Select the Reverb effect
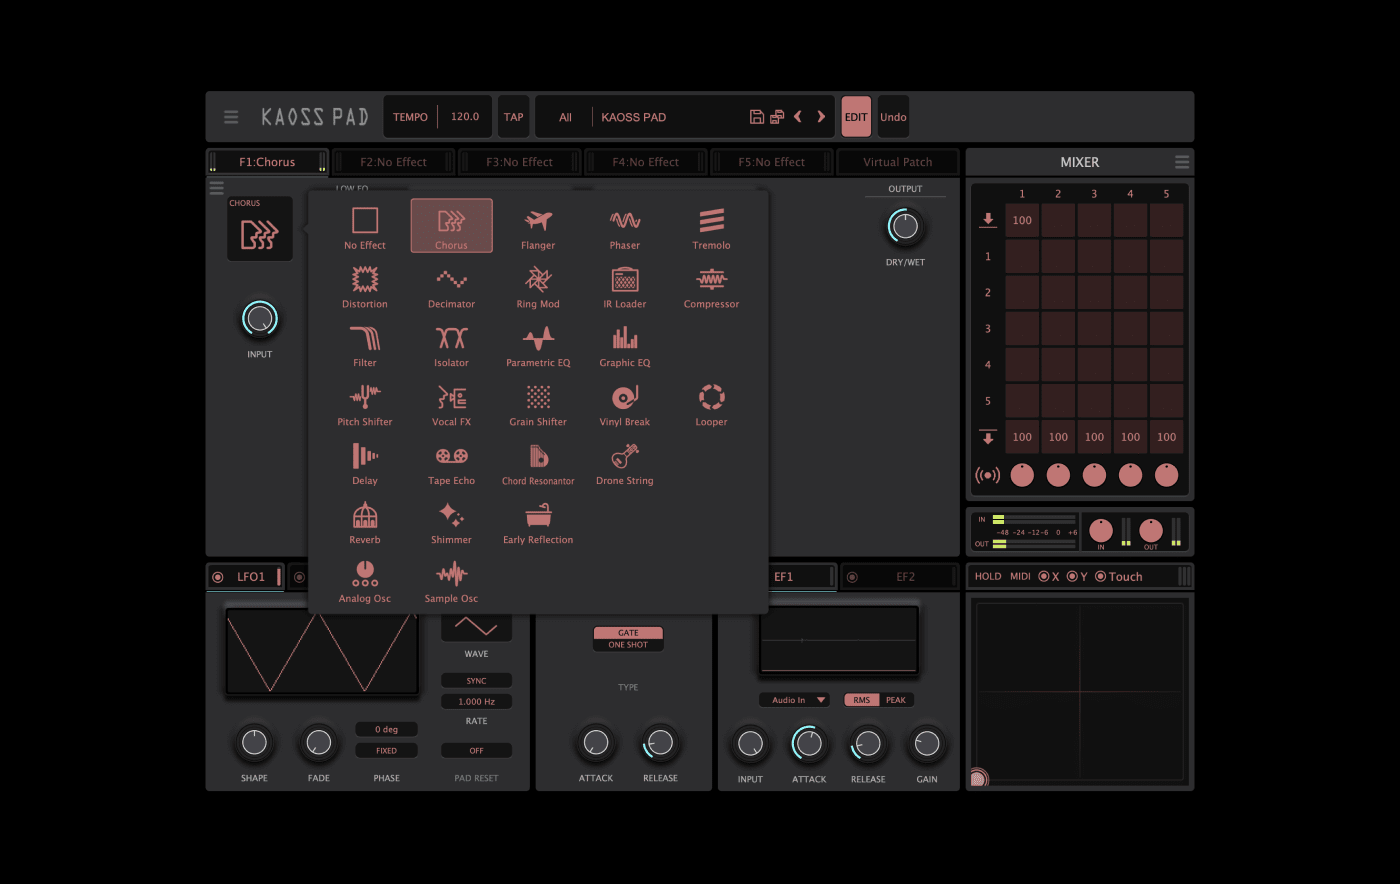This screenshot has height=884, width=1400. pos(364,521)
